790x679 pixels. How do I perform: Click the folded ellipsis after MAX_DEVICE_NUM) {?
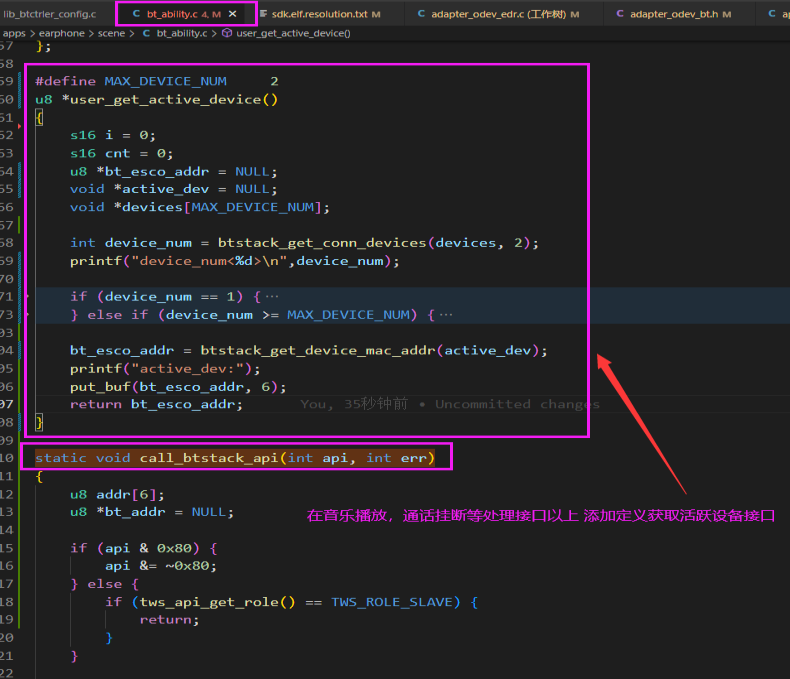coord(446,315)
